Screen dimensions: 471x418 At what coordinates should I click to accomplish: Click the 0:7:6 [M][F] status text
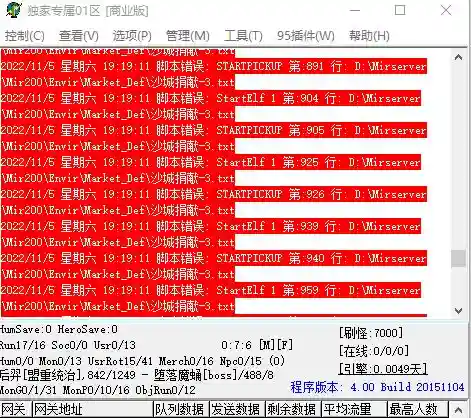click(257, 345)
